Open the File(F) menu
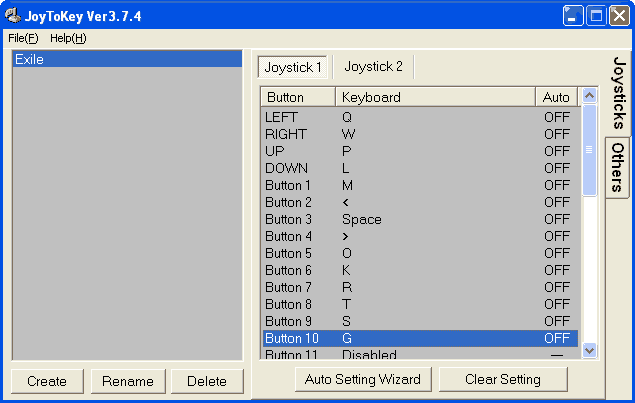The height and width of the screenshot is (403, 635). 23,38
